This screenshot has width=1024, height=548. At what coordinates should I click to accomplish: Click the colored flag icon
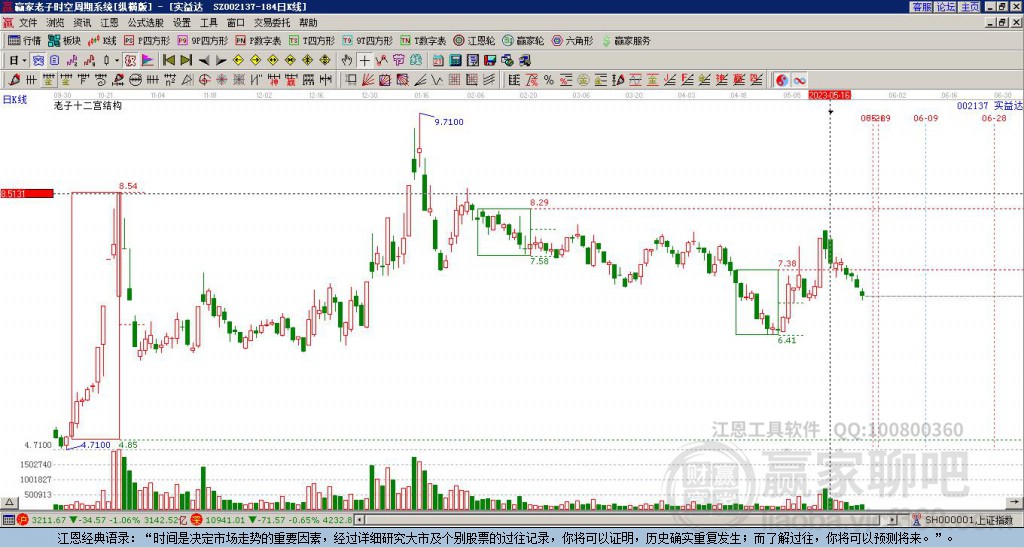(x=148, y=61)
